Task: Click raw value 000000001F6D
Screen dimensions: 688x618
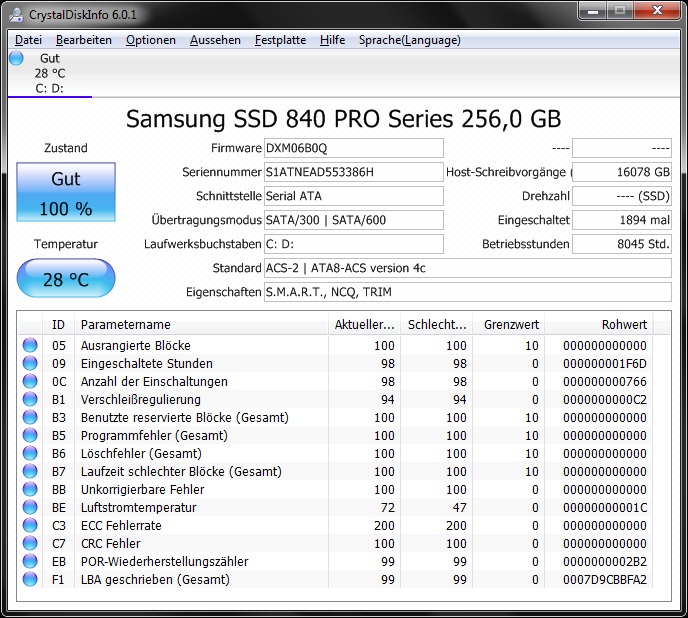Action: tap(605, 363)
